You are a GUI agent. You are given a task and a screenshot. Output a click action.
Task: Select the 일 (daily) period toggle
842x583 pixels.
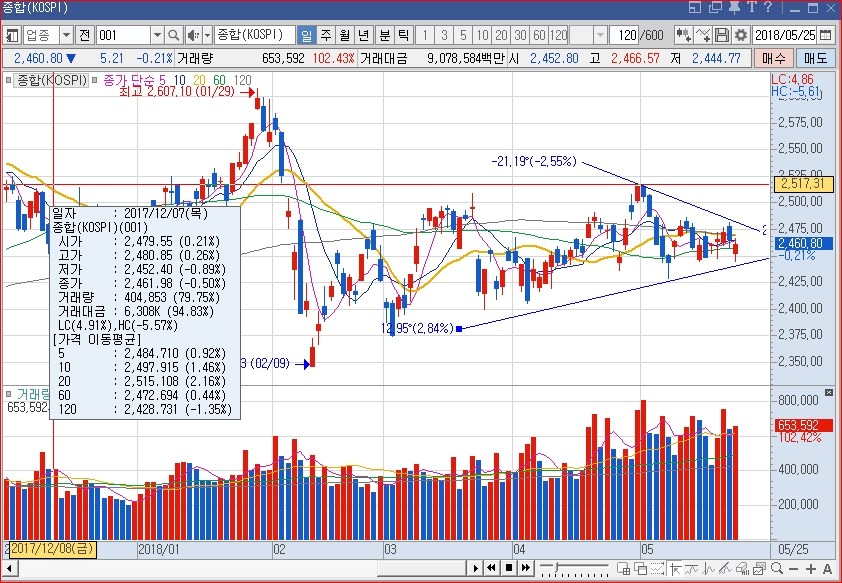pyautogui.click(x=306, y=35)
